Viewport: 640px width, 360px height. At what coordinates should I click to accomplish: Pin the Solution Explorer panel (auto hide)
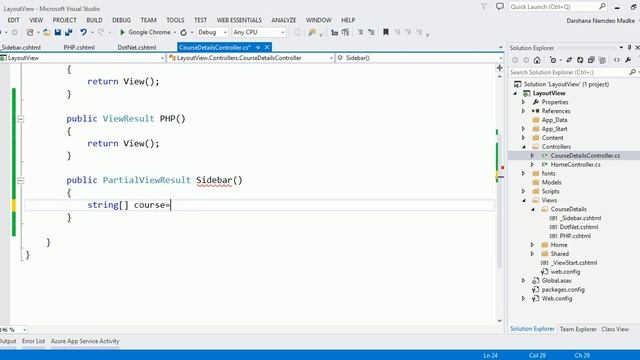[x=629, y=48]
